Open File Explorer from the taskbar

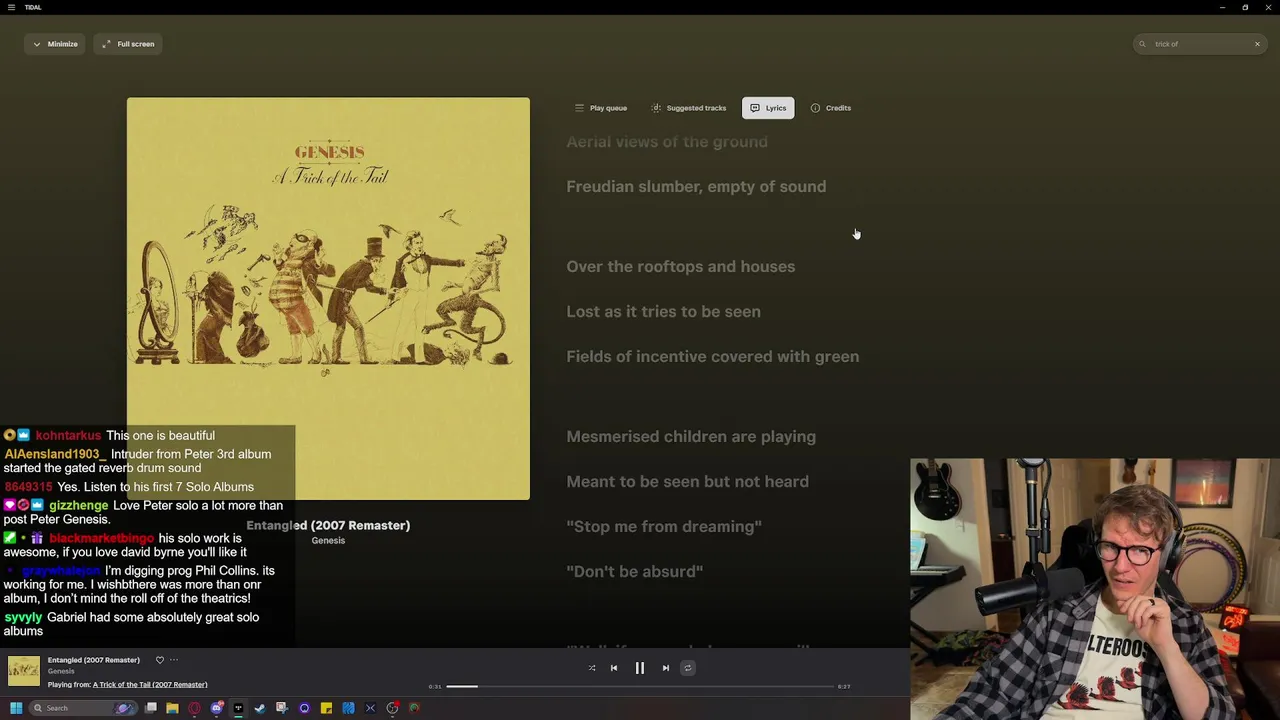[172, 708]
